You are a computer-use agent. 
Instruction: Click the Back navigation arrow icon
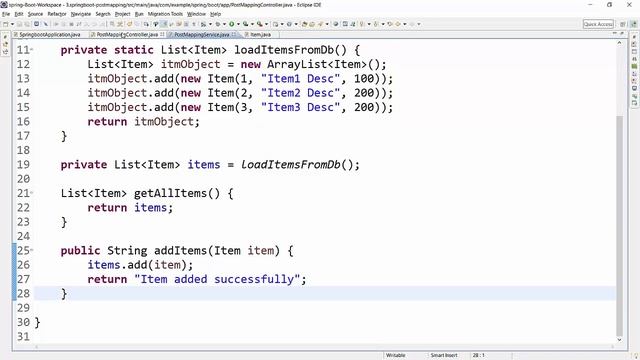tap(398, 24)
